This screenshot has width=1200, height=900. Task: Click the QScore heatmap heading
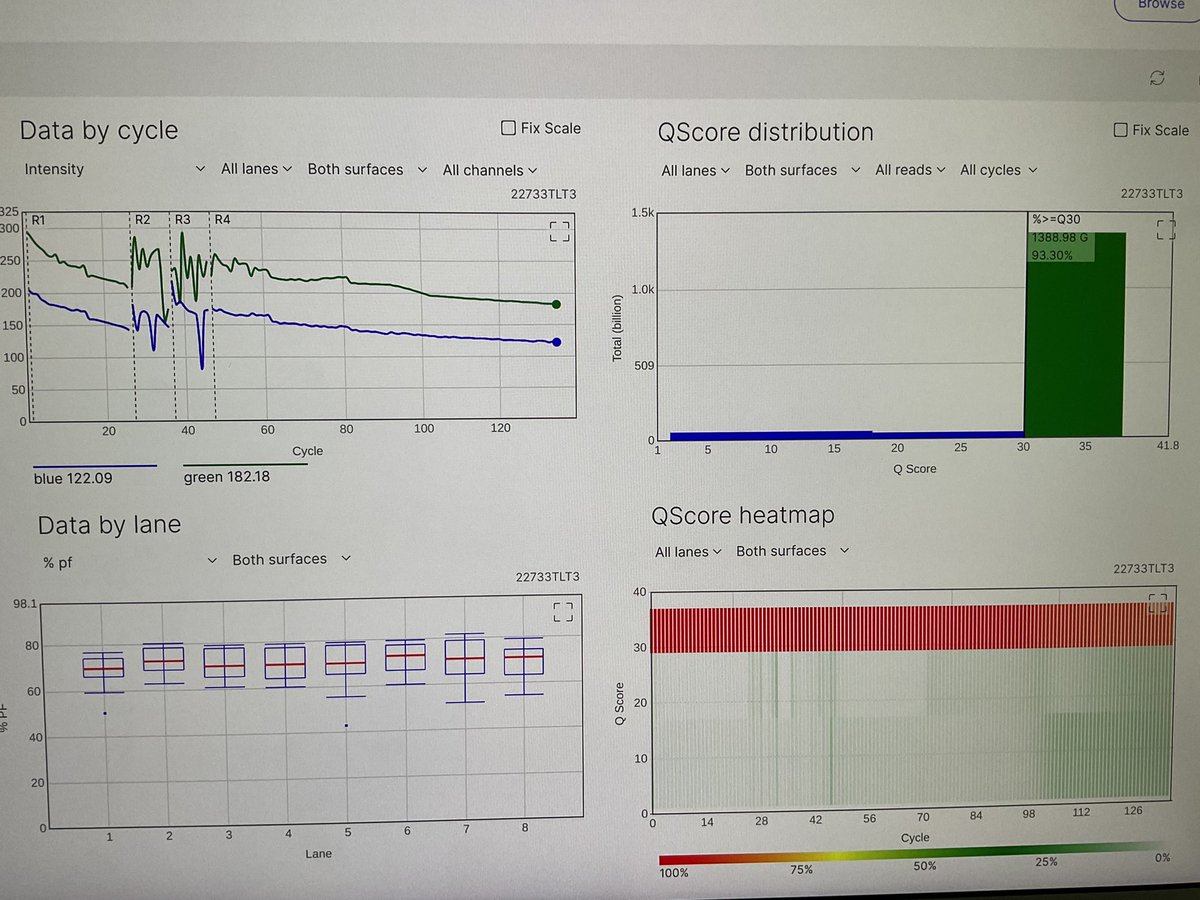tap(742, 515)
